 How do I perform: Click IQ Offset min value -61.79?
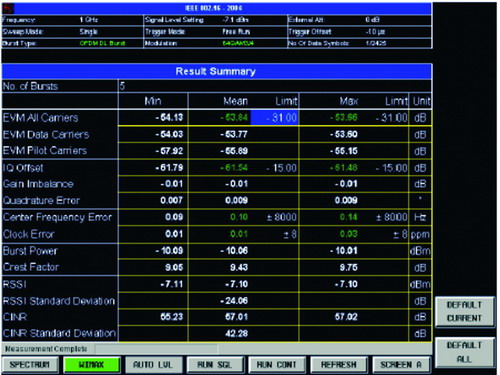[169, 167]
